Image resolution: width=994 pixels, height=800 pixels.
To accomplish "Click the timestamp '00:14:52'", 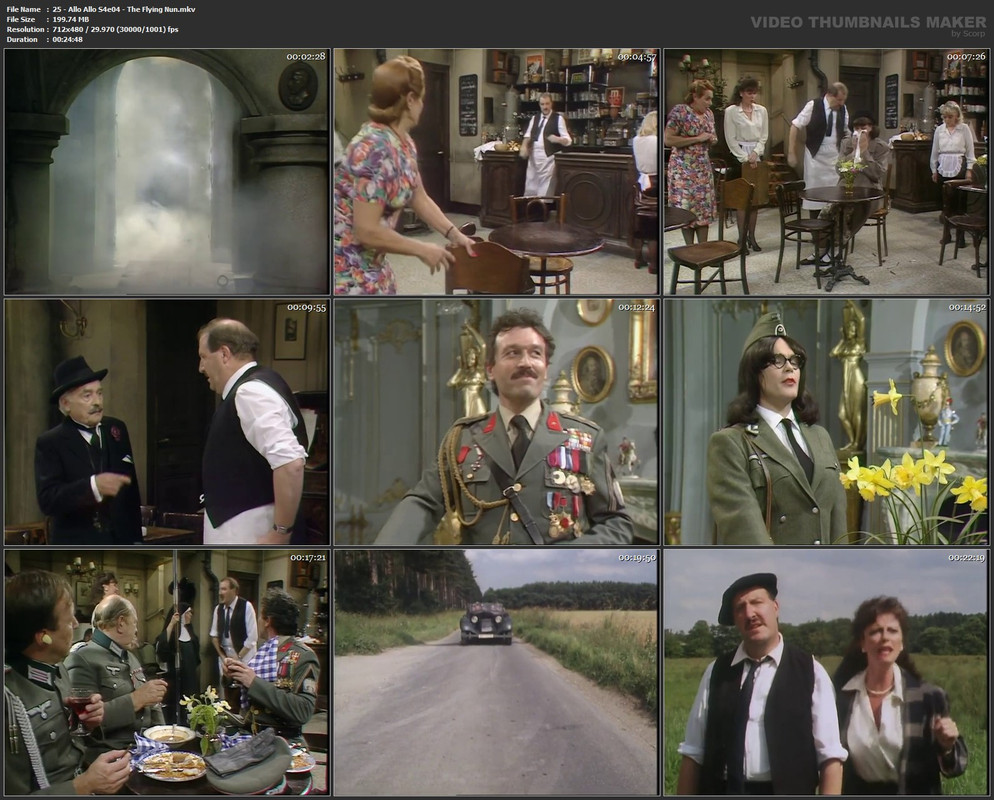I will point(967,307).
